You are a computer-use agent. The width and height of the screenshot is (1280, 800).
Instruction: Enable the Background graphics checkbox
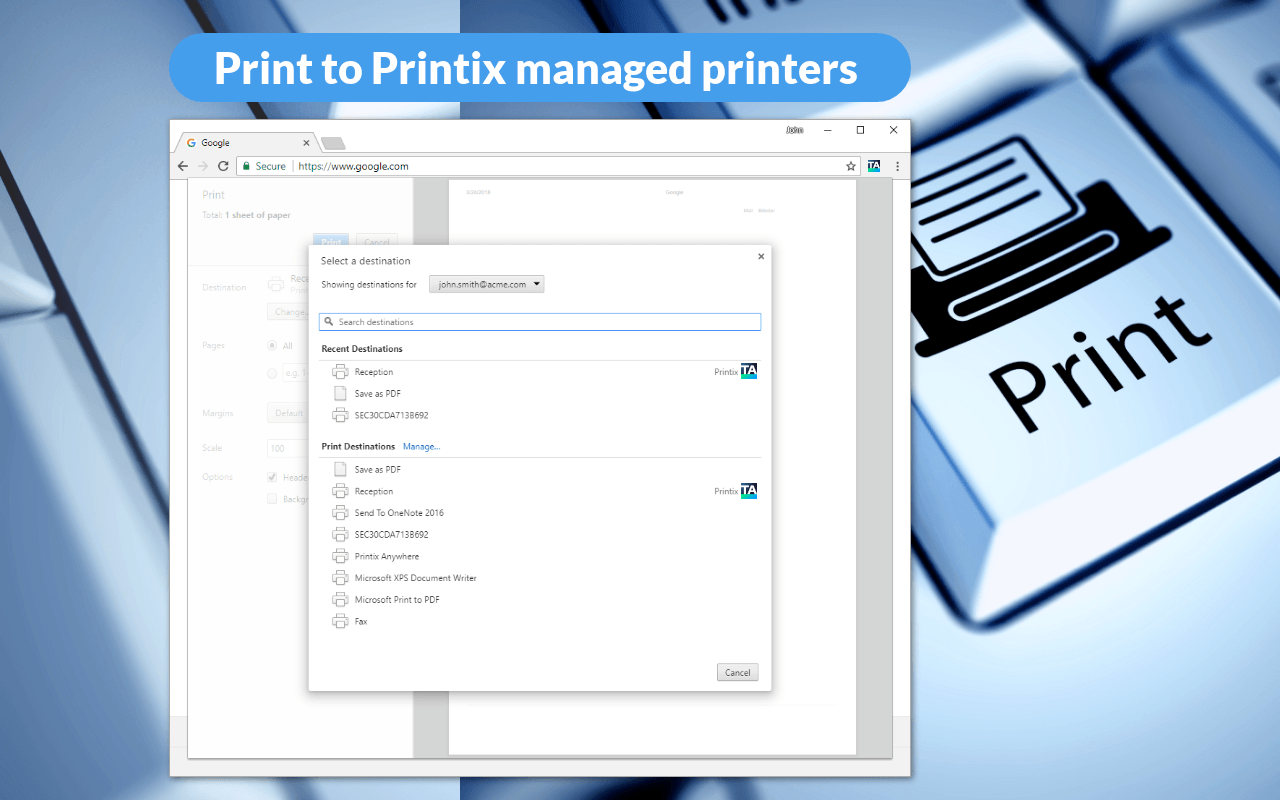(270, 498)
